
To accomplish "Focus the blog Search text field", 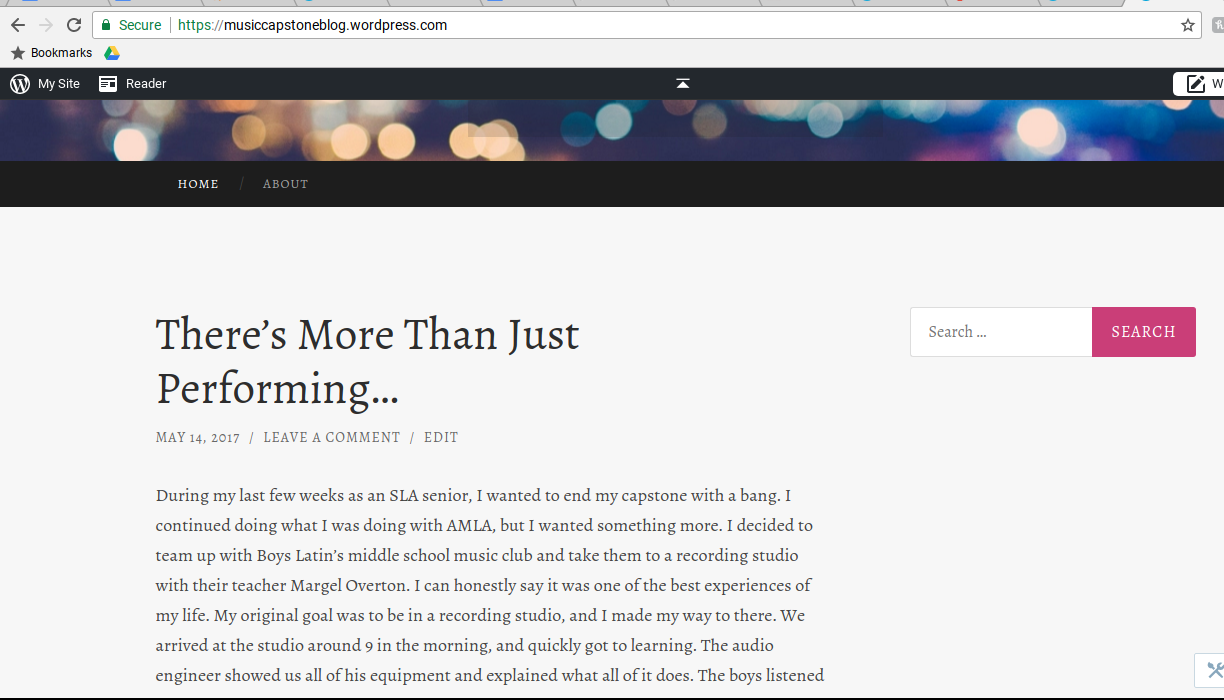I will [1000, 332].
